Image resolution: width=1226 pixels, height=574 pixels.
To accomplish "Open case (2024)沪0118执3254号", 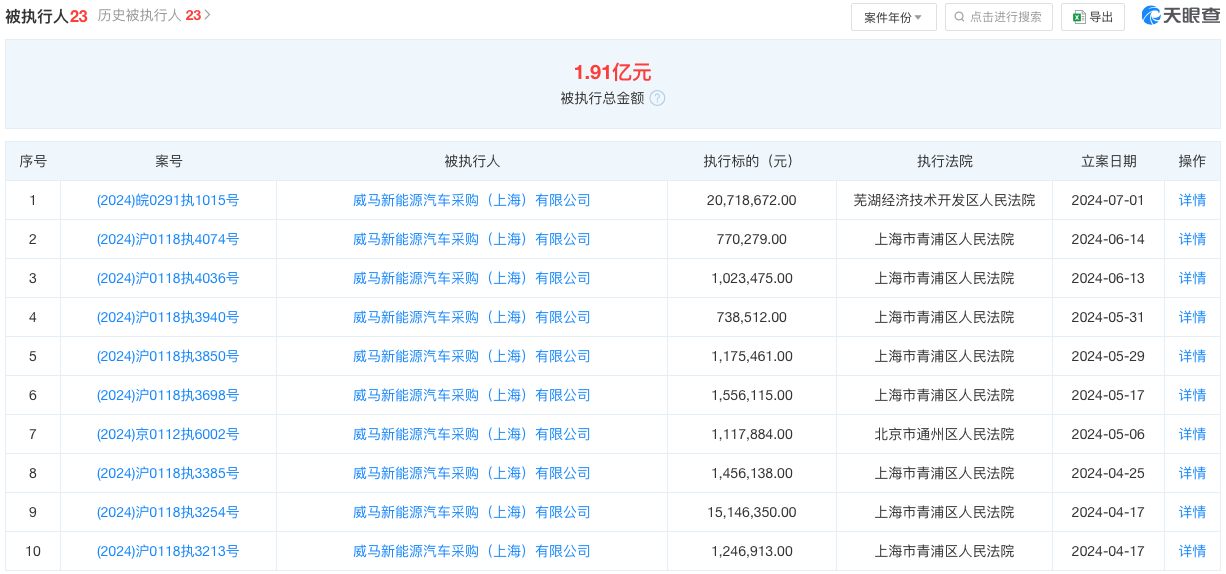I will tap(168, 512).
